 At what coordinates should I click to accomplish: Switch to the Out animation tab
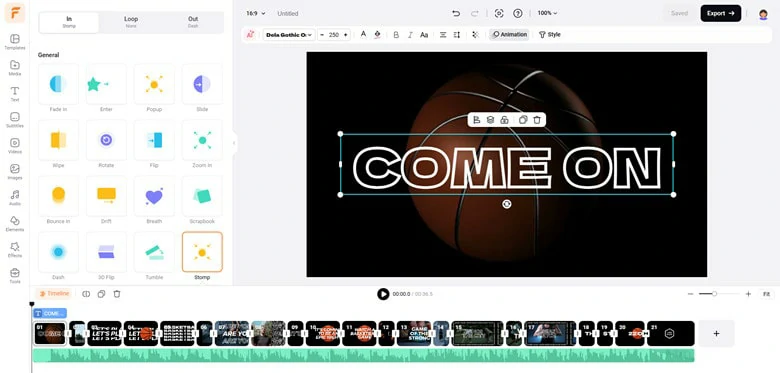[193, 22]
